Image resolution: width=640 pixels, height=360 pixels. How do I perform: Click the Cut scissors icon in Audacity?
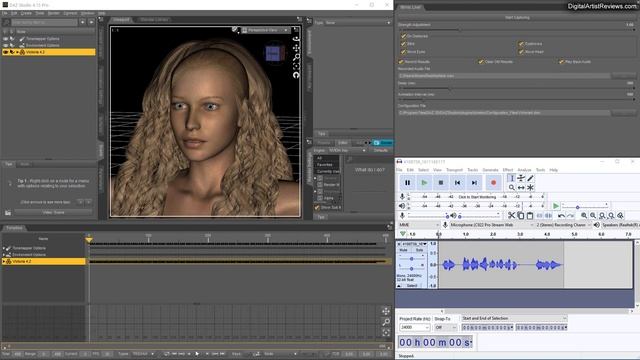click(x=511, y=216)
